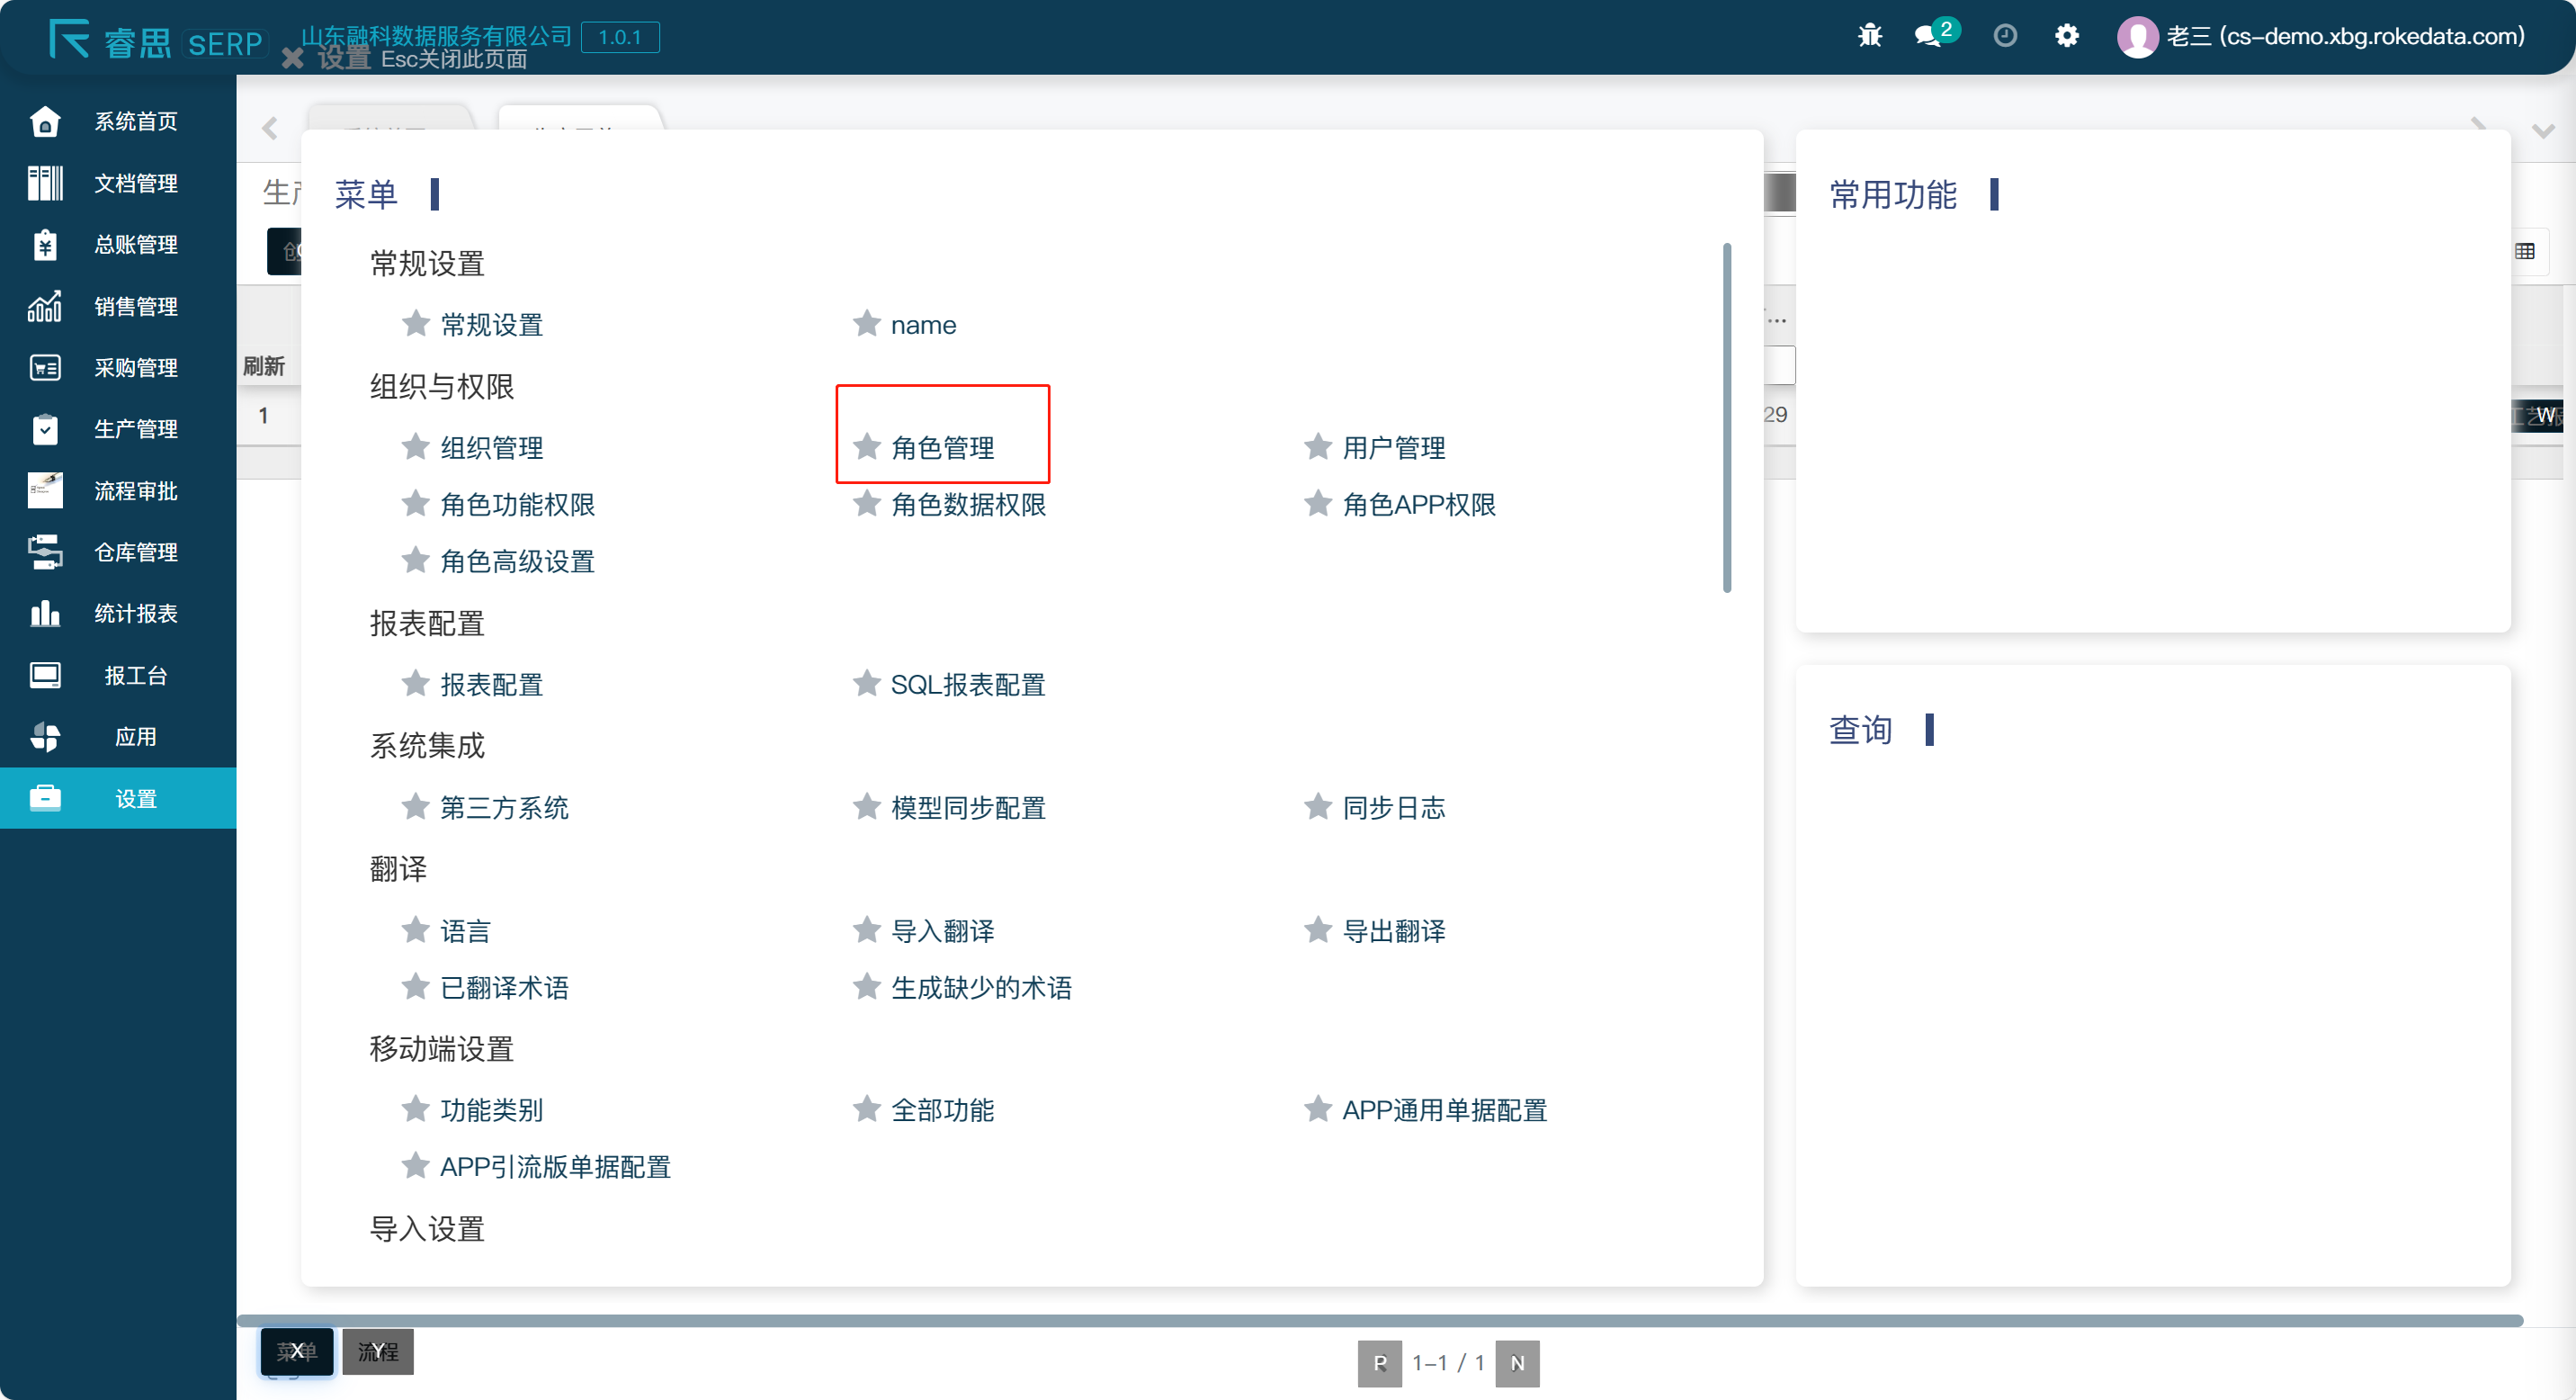This screenshot has height=1400, width=2576.
Task: Click the table grid view icon
Action: pos(2524,251)
